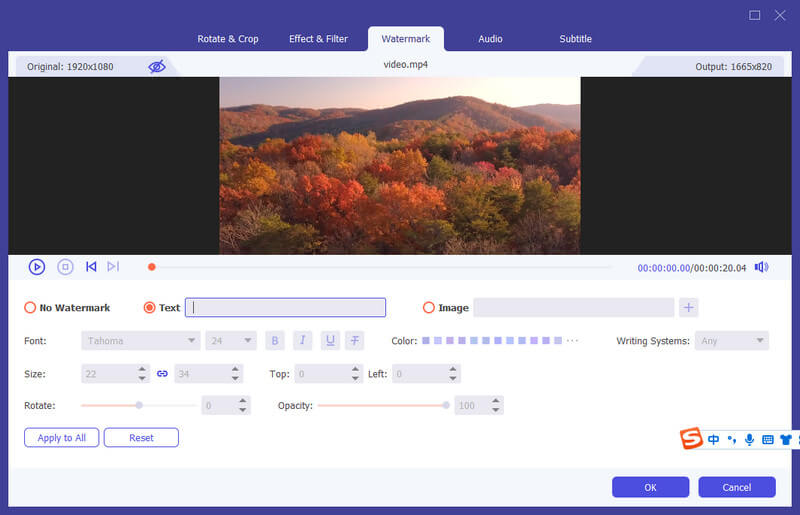800x515 pixels.
Task: Focus the watermark text input
Action: (x=285, y=307)
